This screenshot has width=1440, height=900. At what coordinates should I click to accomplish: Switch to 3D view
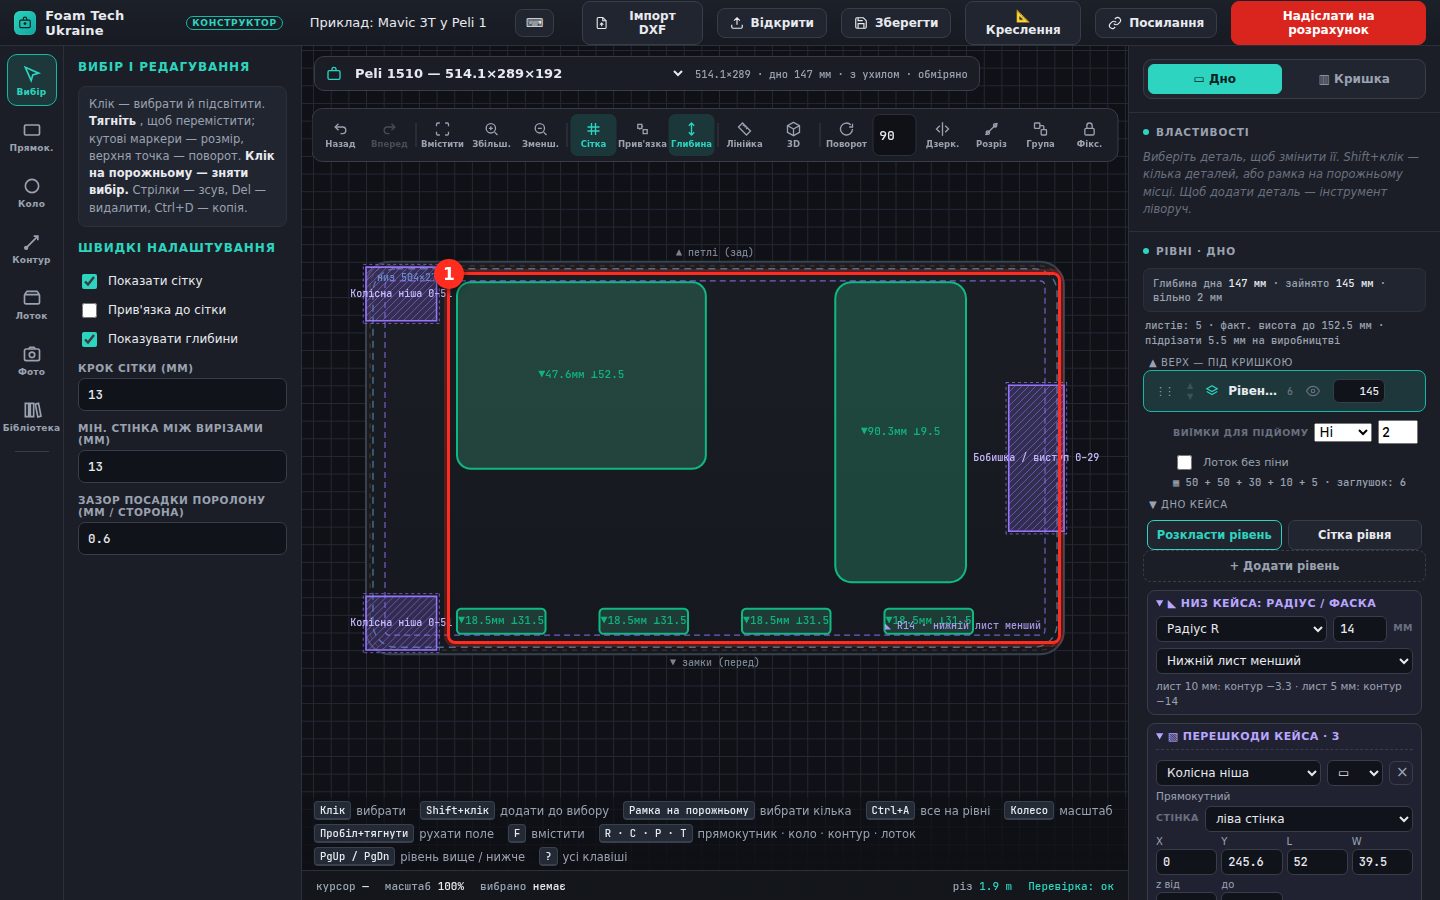[x=793, y=135]
